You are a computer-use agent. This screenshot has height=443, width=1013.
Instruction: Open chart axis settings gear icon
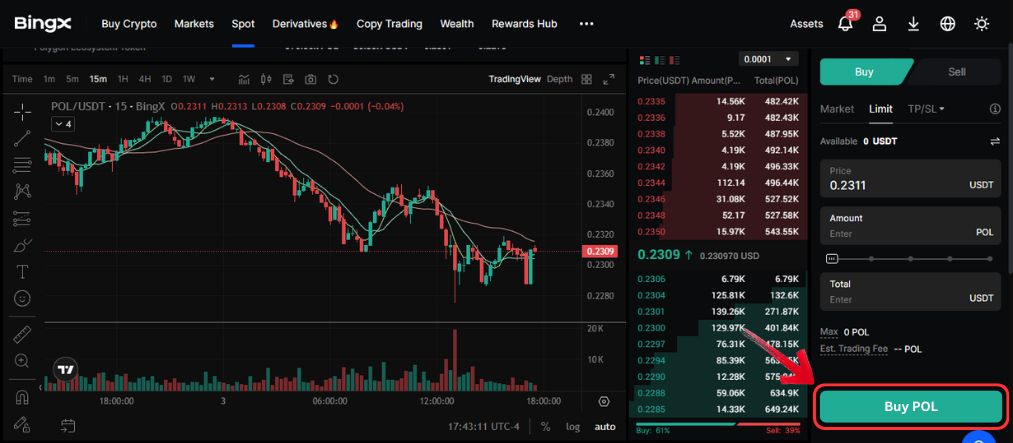603,402
